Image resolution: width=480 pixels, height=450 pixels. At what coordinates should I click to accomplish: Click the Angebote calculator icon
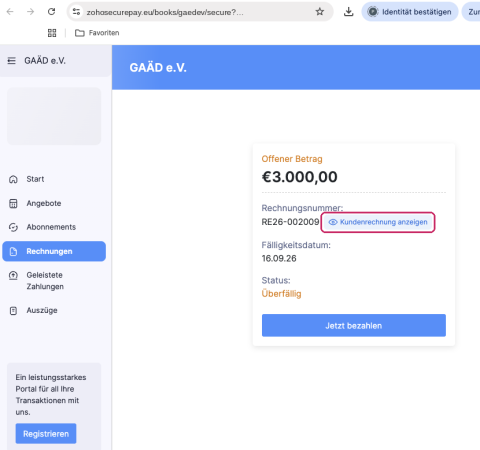click(x=13, y=203)
